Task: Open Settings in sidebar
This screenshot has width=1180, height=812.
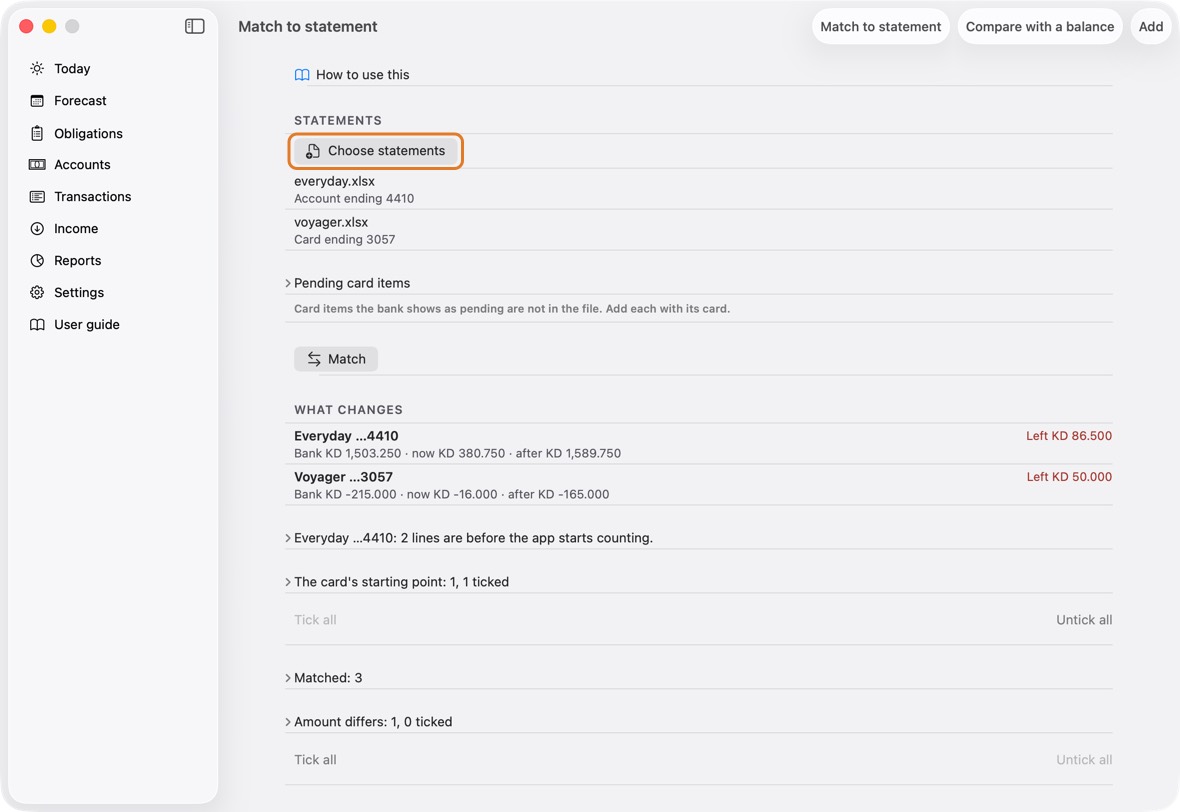Action: 79,293
